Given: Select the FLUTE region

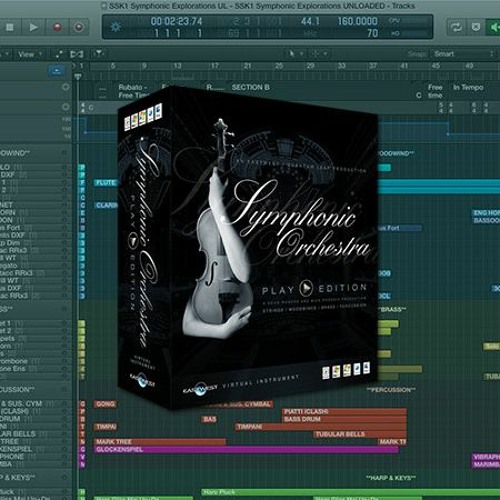Looking at the screenshot, I should tap(106, 183).
